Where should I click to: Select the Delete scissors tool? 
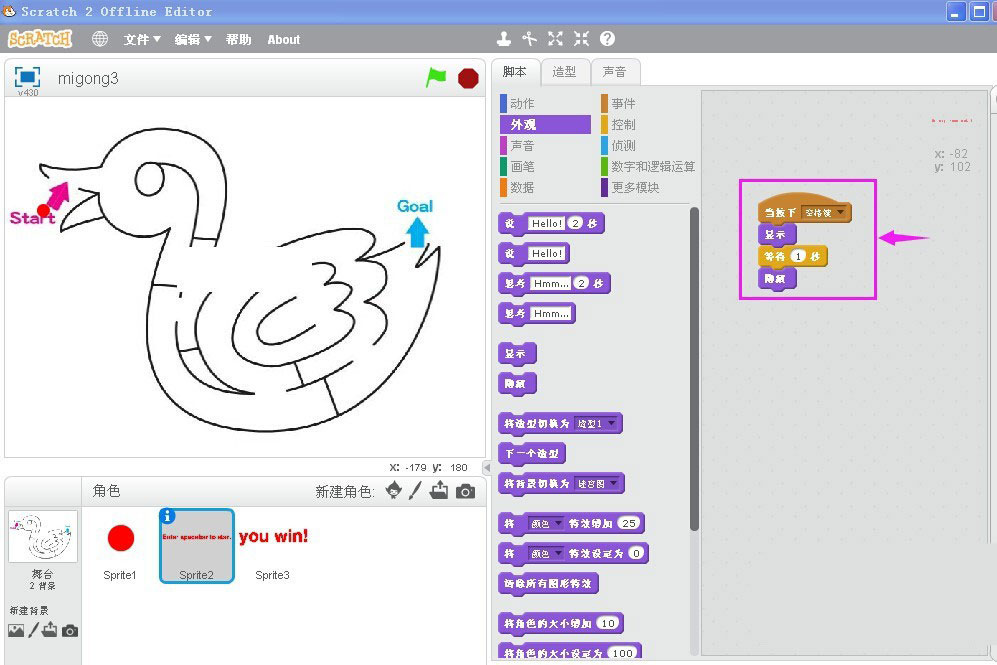click(529, 39)
